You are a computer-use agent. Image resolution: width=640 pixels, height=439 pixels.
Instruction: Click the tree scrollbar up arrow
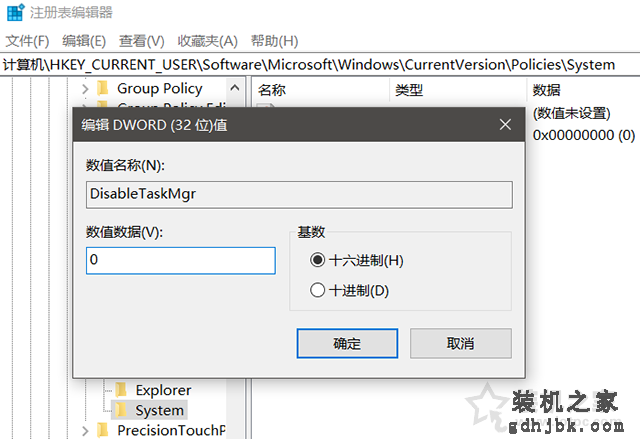tap(235, 88)
